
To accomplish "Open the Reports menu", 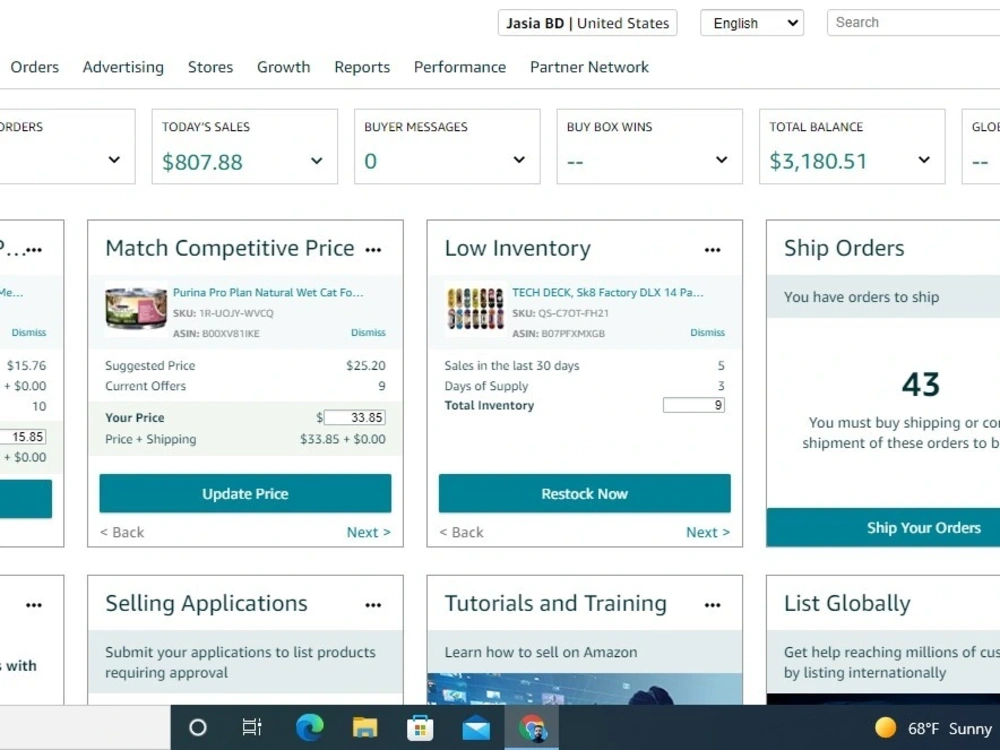I will tap(362, 67).
